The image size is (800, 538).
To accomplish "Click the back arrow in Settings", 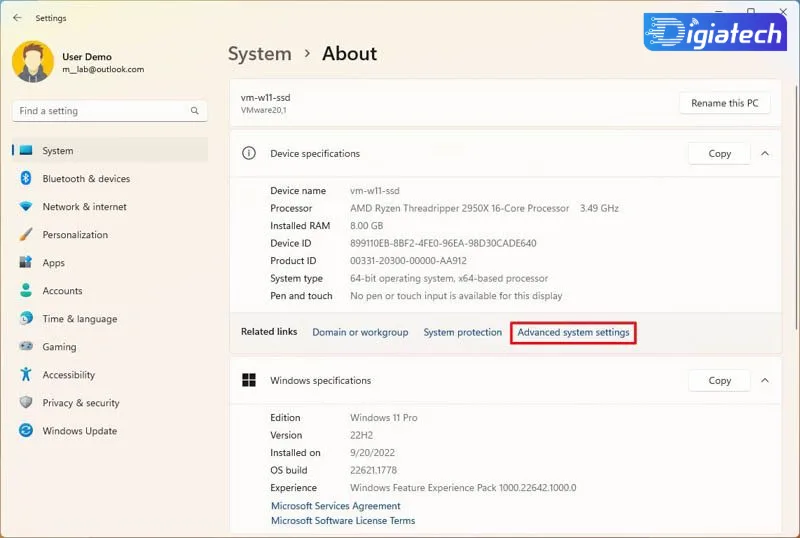I will click(17, 18).
